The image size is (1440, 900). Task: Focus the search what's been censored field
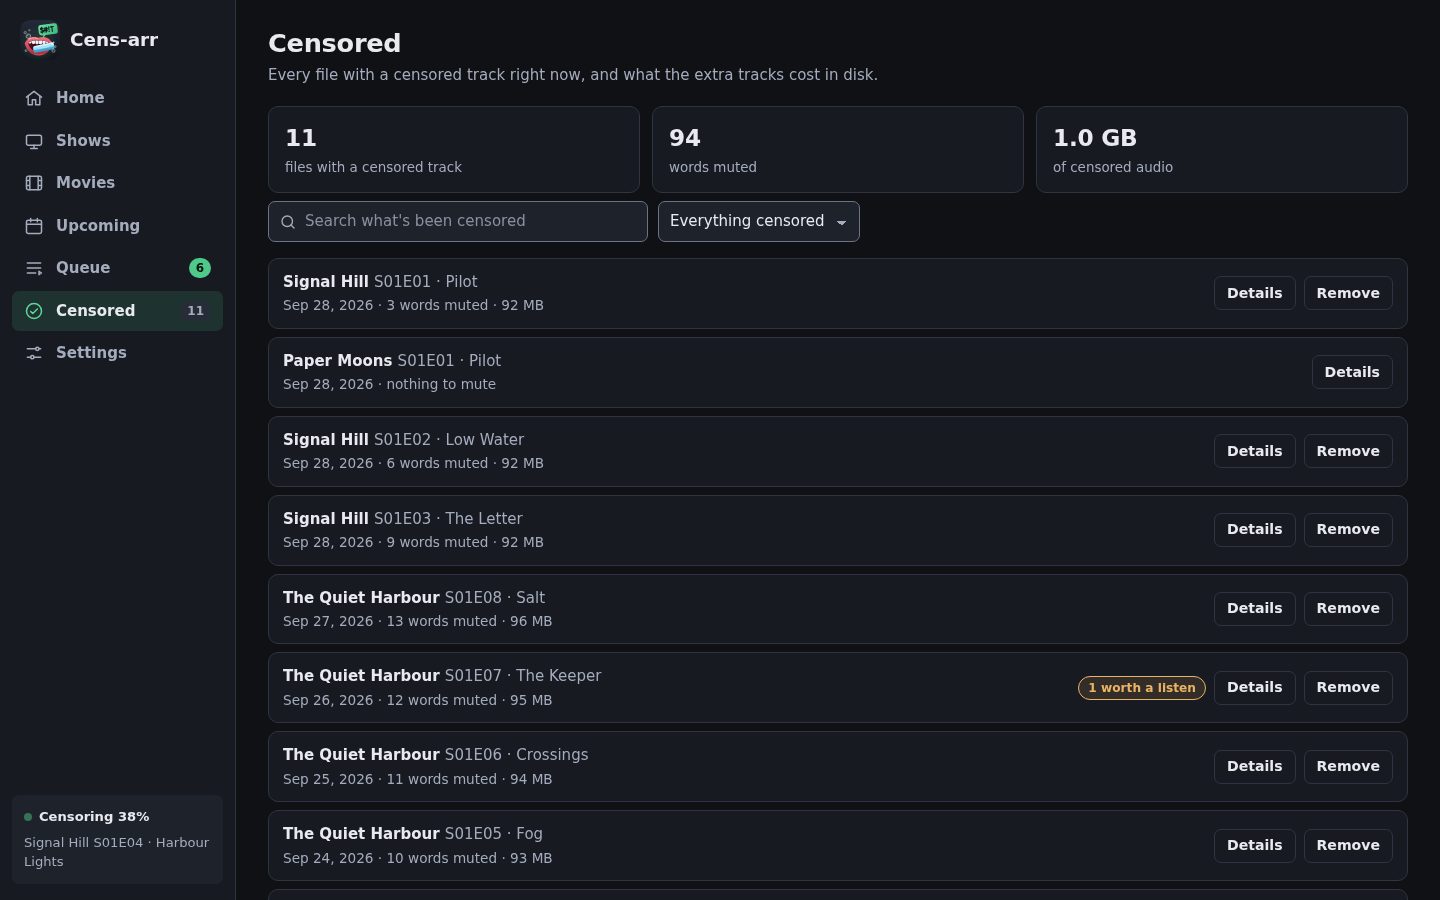pos(458,221)
